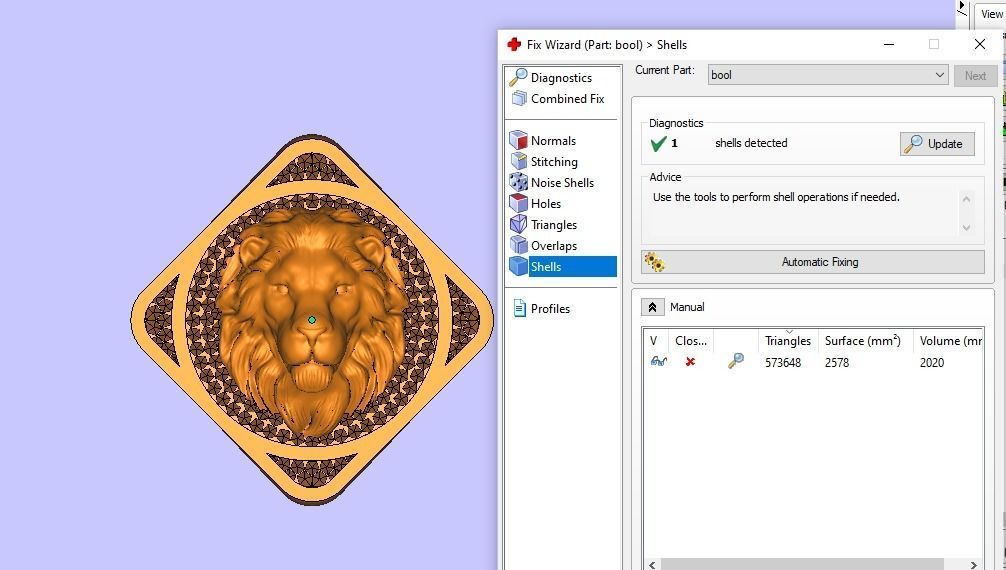
Task: Toggle shell visibility glasses icon
Action: pyautogui.click(x=658, y=361)
